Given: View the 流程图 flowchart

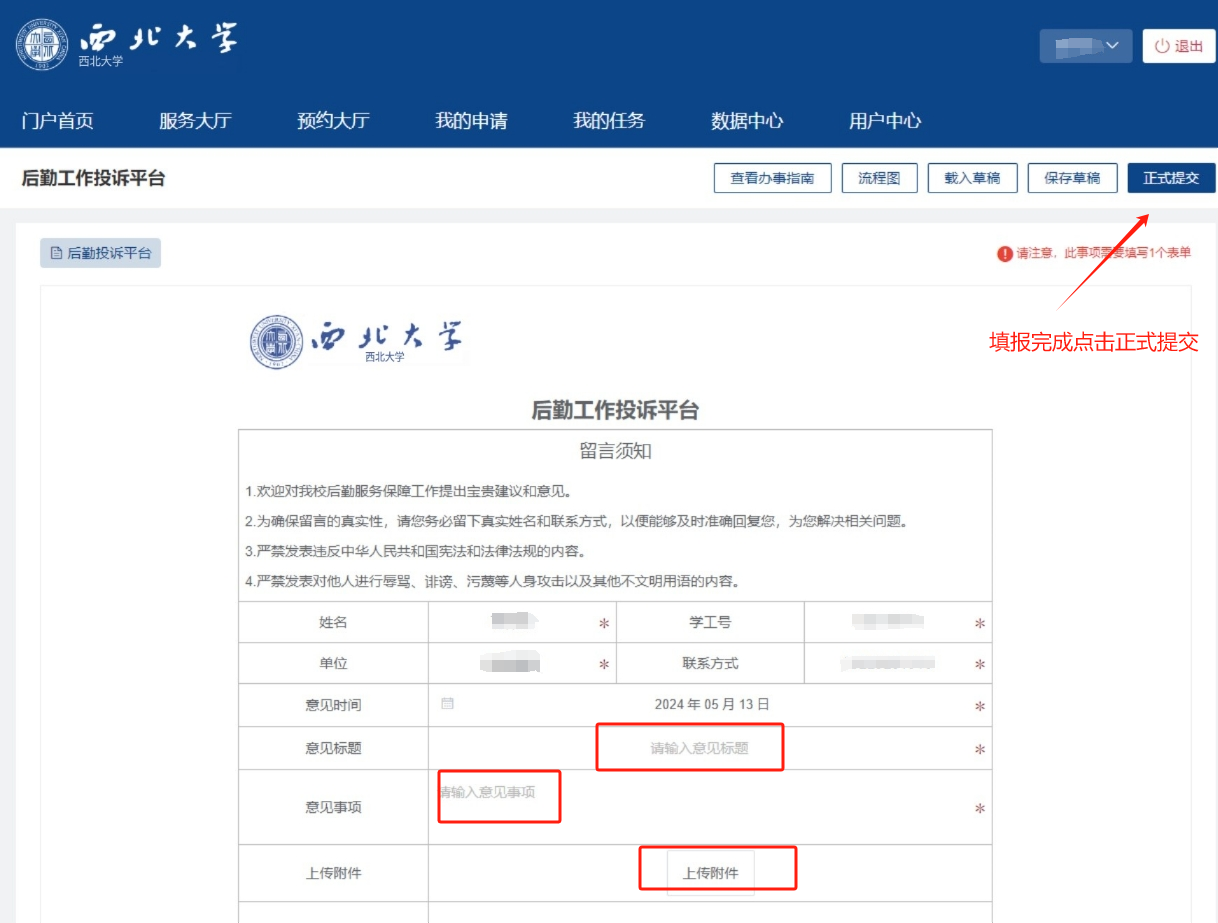Looking at the screenshot, I should tap(879, 178).
